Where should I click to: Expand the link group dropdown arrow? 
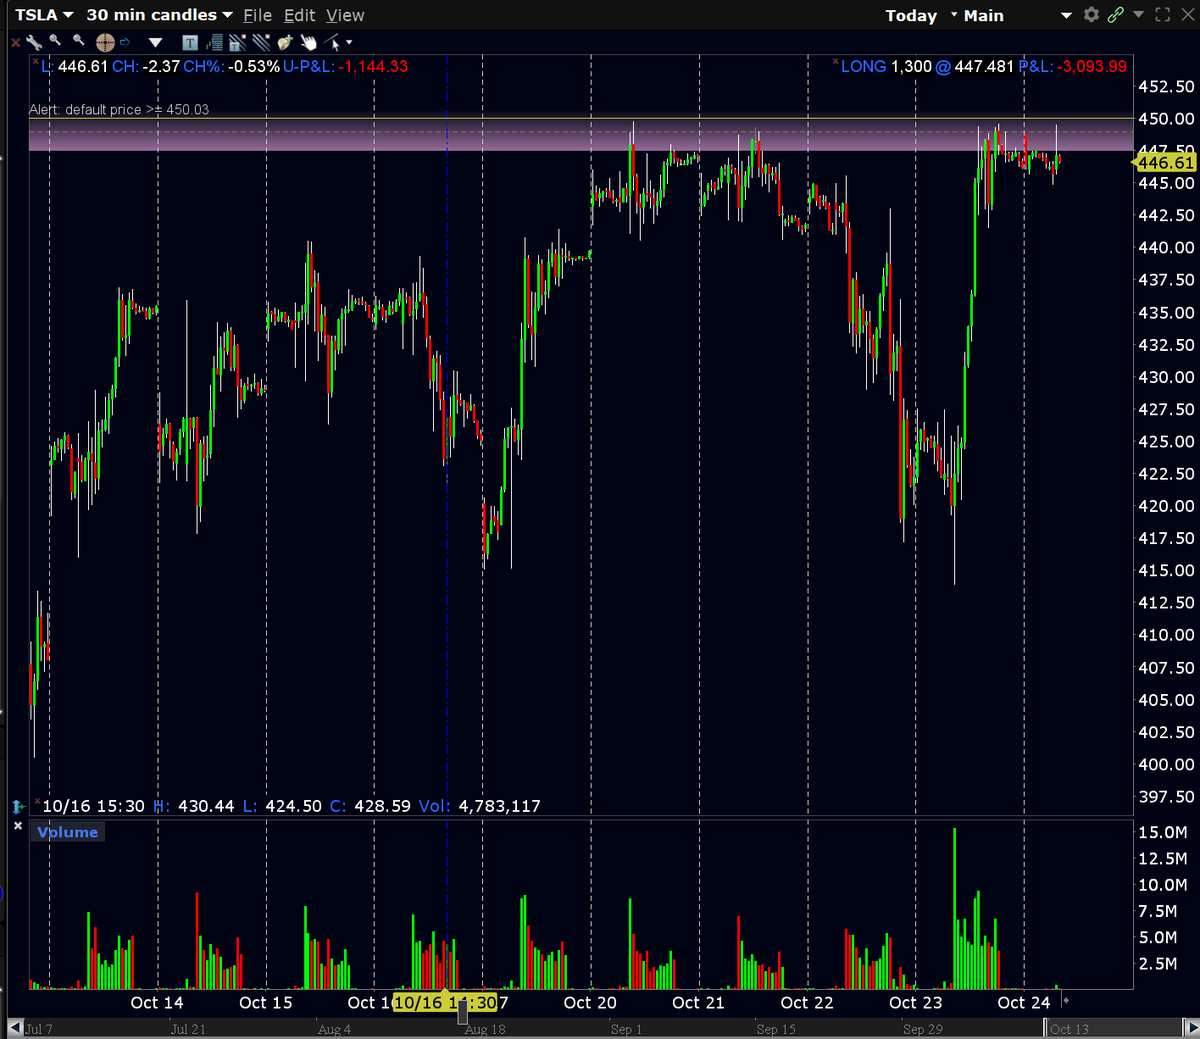pyautogui.click(x=1138, y=15)
